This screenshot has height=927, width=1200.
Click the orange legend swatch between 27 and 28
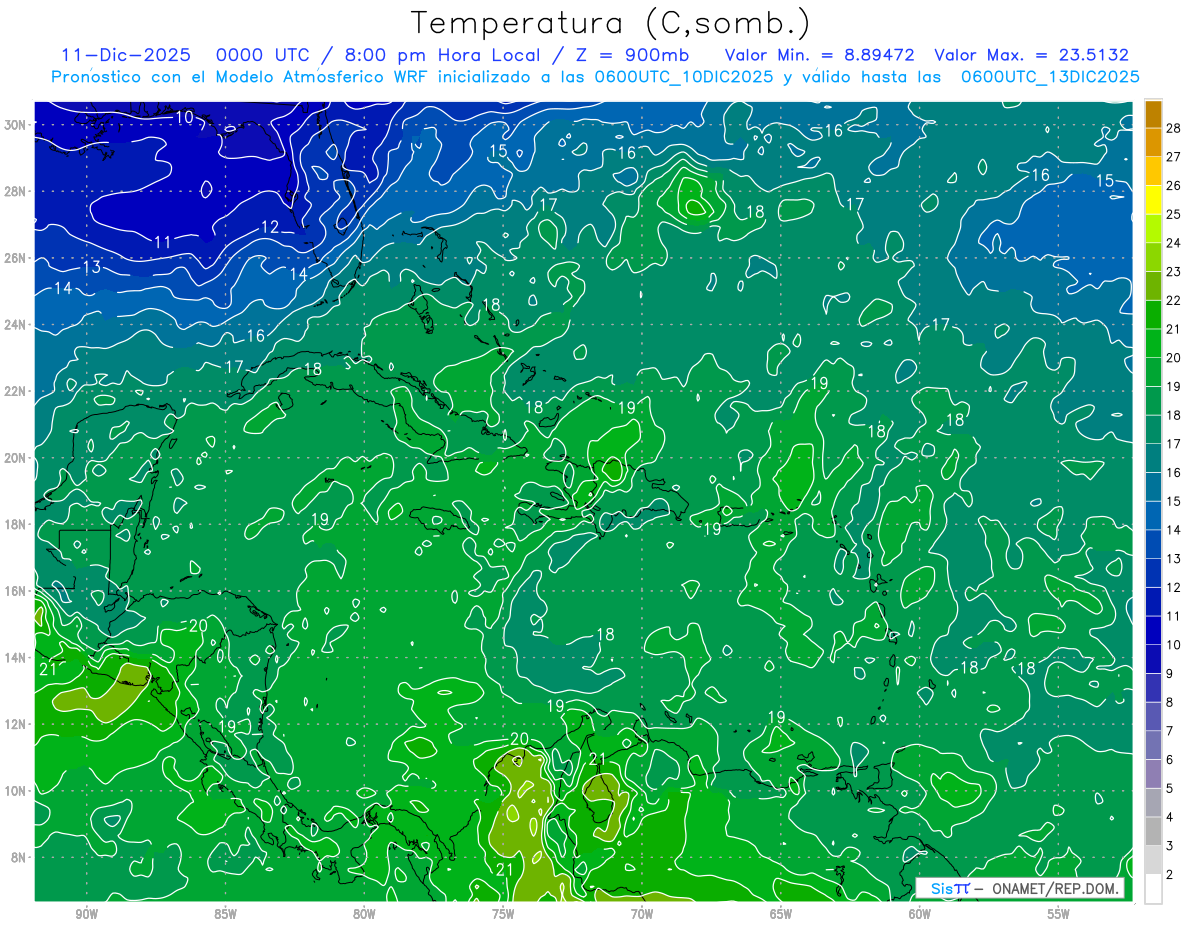point(1153,143)
